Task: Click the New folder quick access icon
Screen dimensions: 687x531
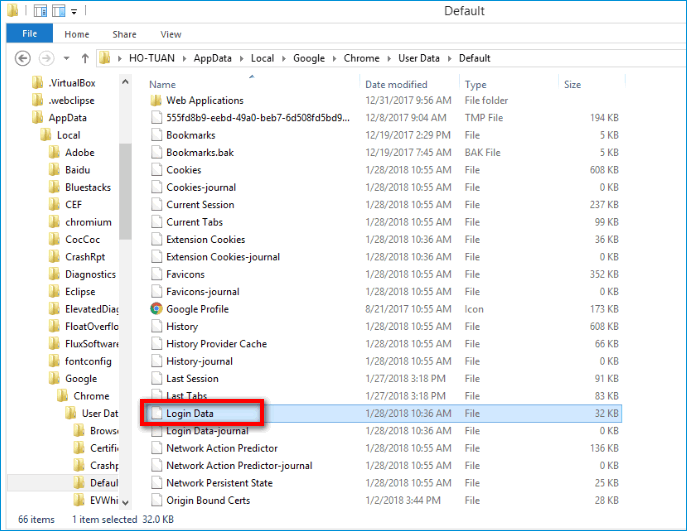Action: click(x=58, y=11)
